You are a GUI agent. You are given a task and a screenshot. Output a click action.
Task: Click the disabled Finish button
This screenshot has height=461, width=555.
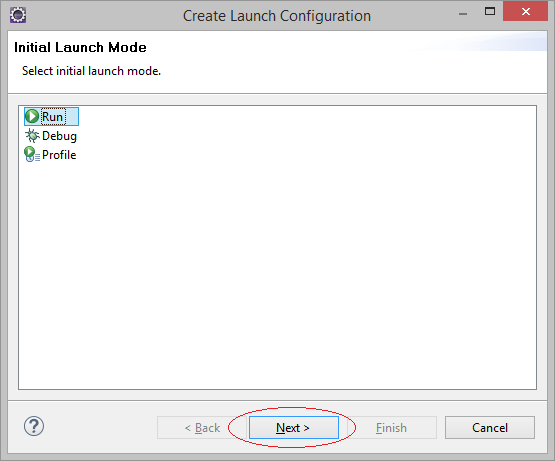click(391, 427)
